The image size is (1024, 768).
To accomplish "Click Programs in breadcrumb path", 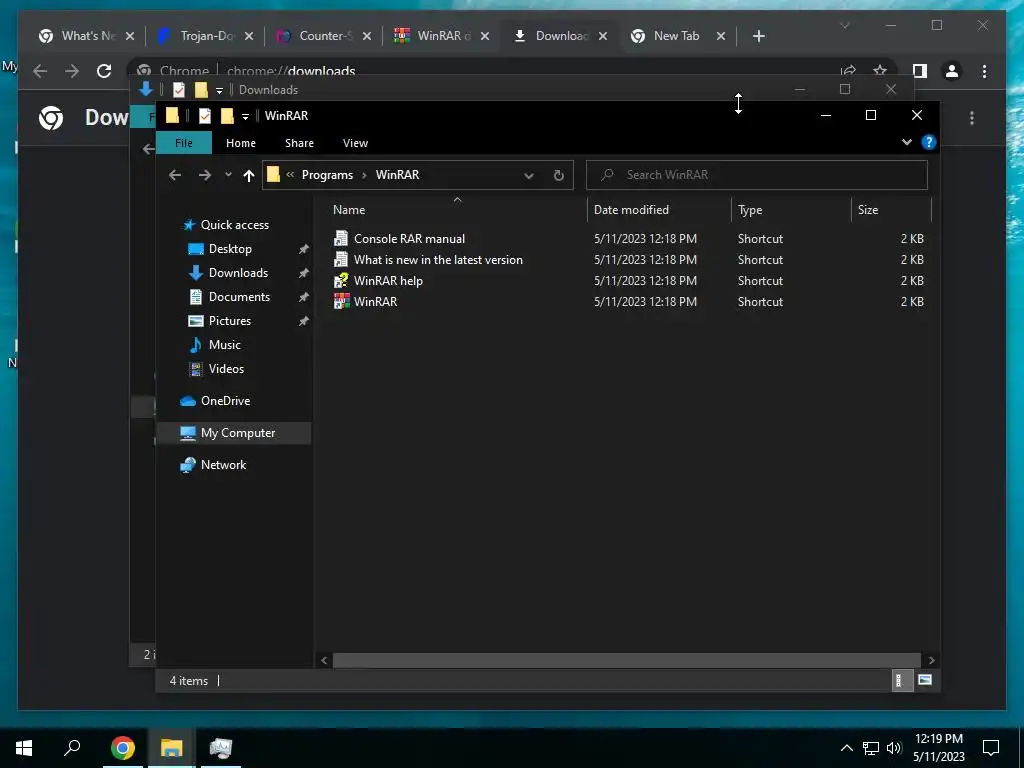I will [x=327, y=175].
